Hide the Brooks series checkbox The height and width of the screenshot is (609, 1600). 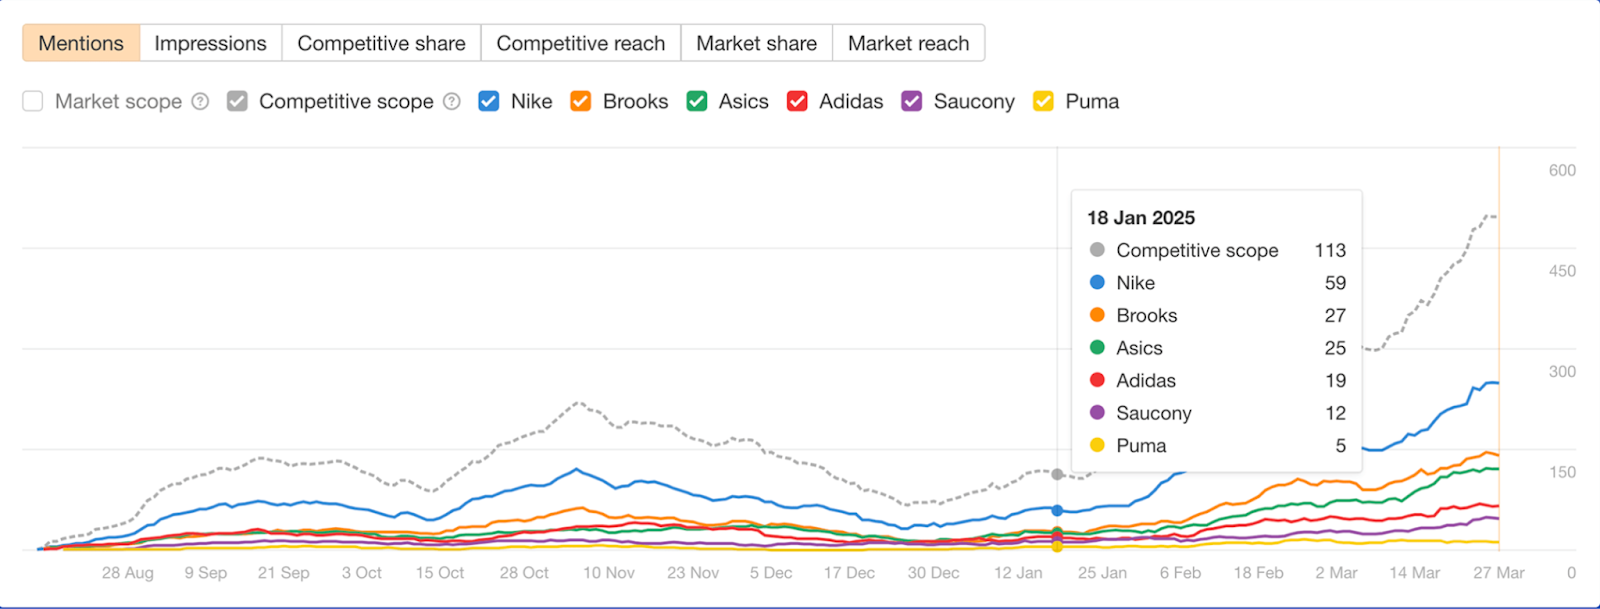click(x=581, y=101)
